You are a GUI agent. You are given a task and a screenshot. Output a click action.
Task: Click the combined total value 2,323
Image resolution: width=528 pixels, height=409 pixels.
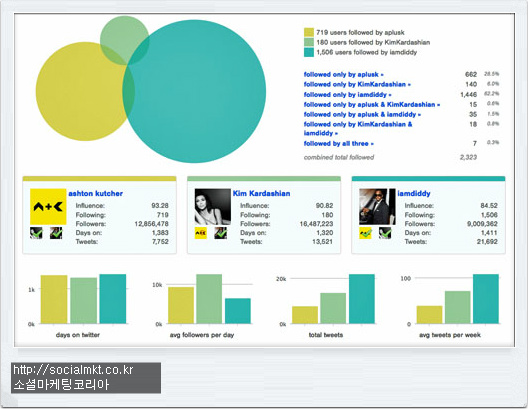[468, 157]
